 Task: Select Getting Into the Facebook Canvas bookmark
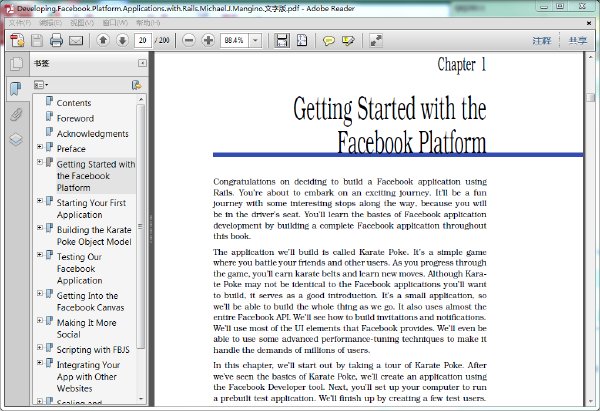coord(91,302)
